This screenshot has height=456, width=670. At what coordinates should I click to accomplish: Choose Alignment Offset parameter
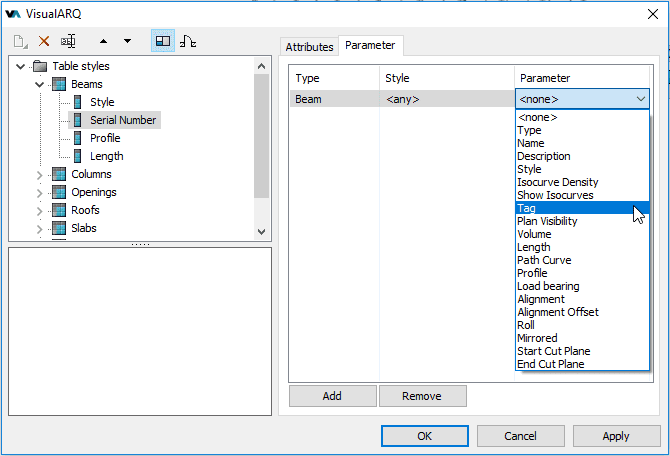[582, 312]
